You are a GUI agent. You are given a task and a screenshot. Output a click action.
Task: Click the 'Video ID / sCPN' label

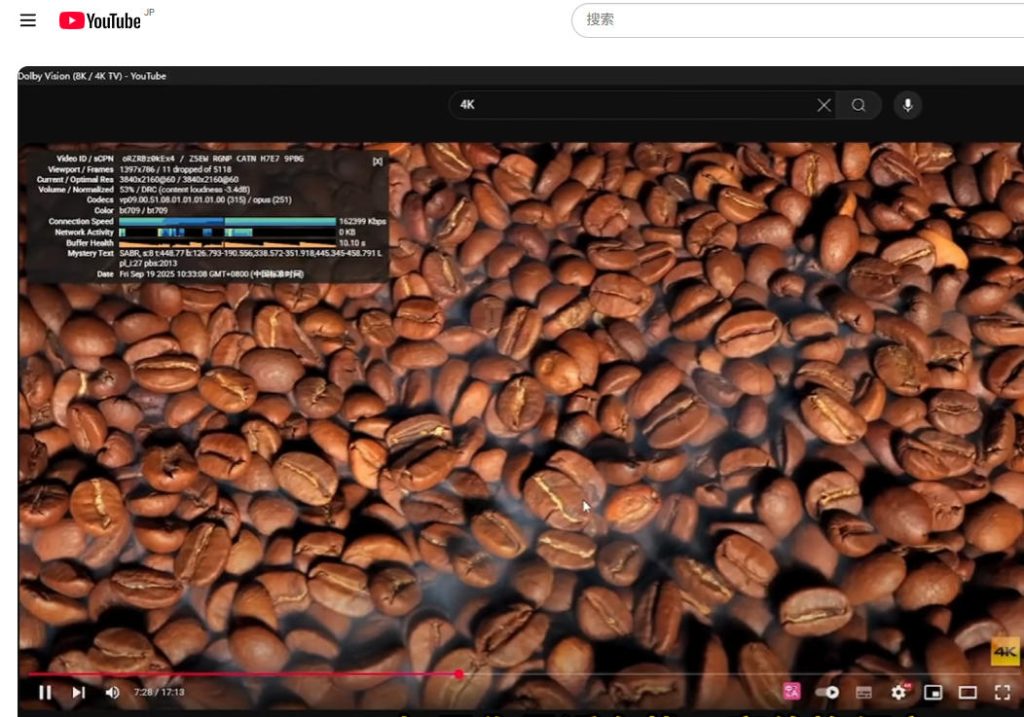[85, 159]
